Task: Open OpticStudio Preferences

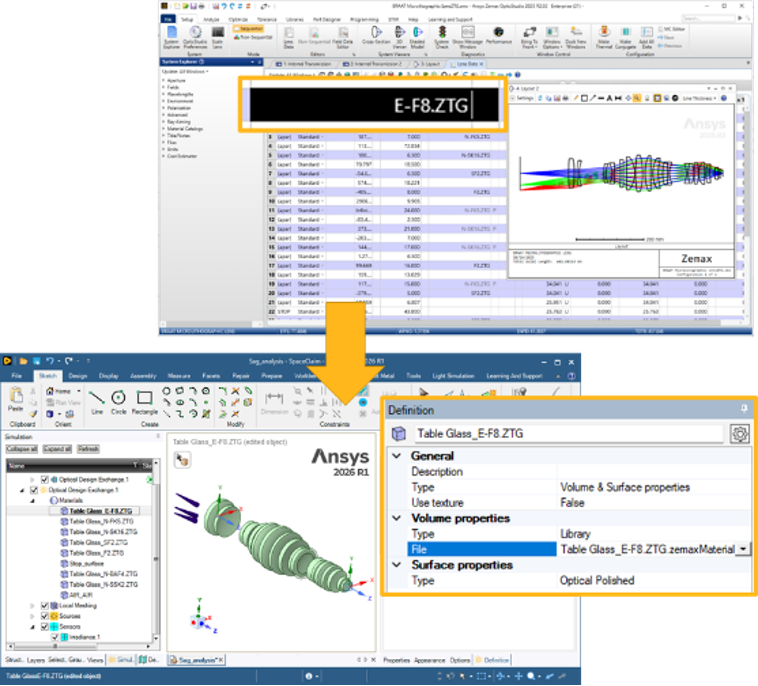Action: (195, 37)
